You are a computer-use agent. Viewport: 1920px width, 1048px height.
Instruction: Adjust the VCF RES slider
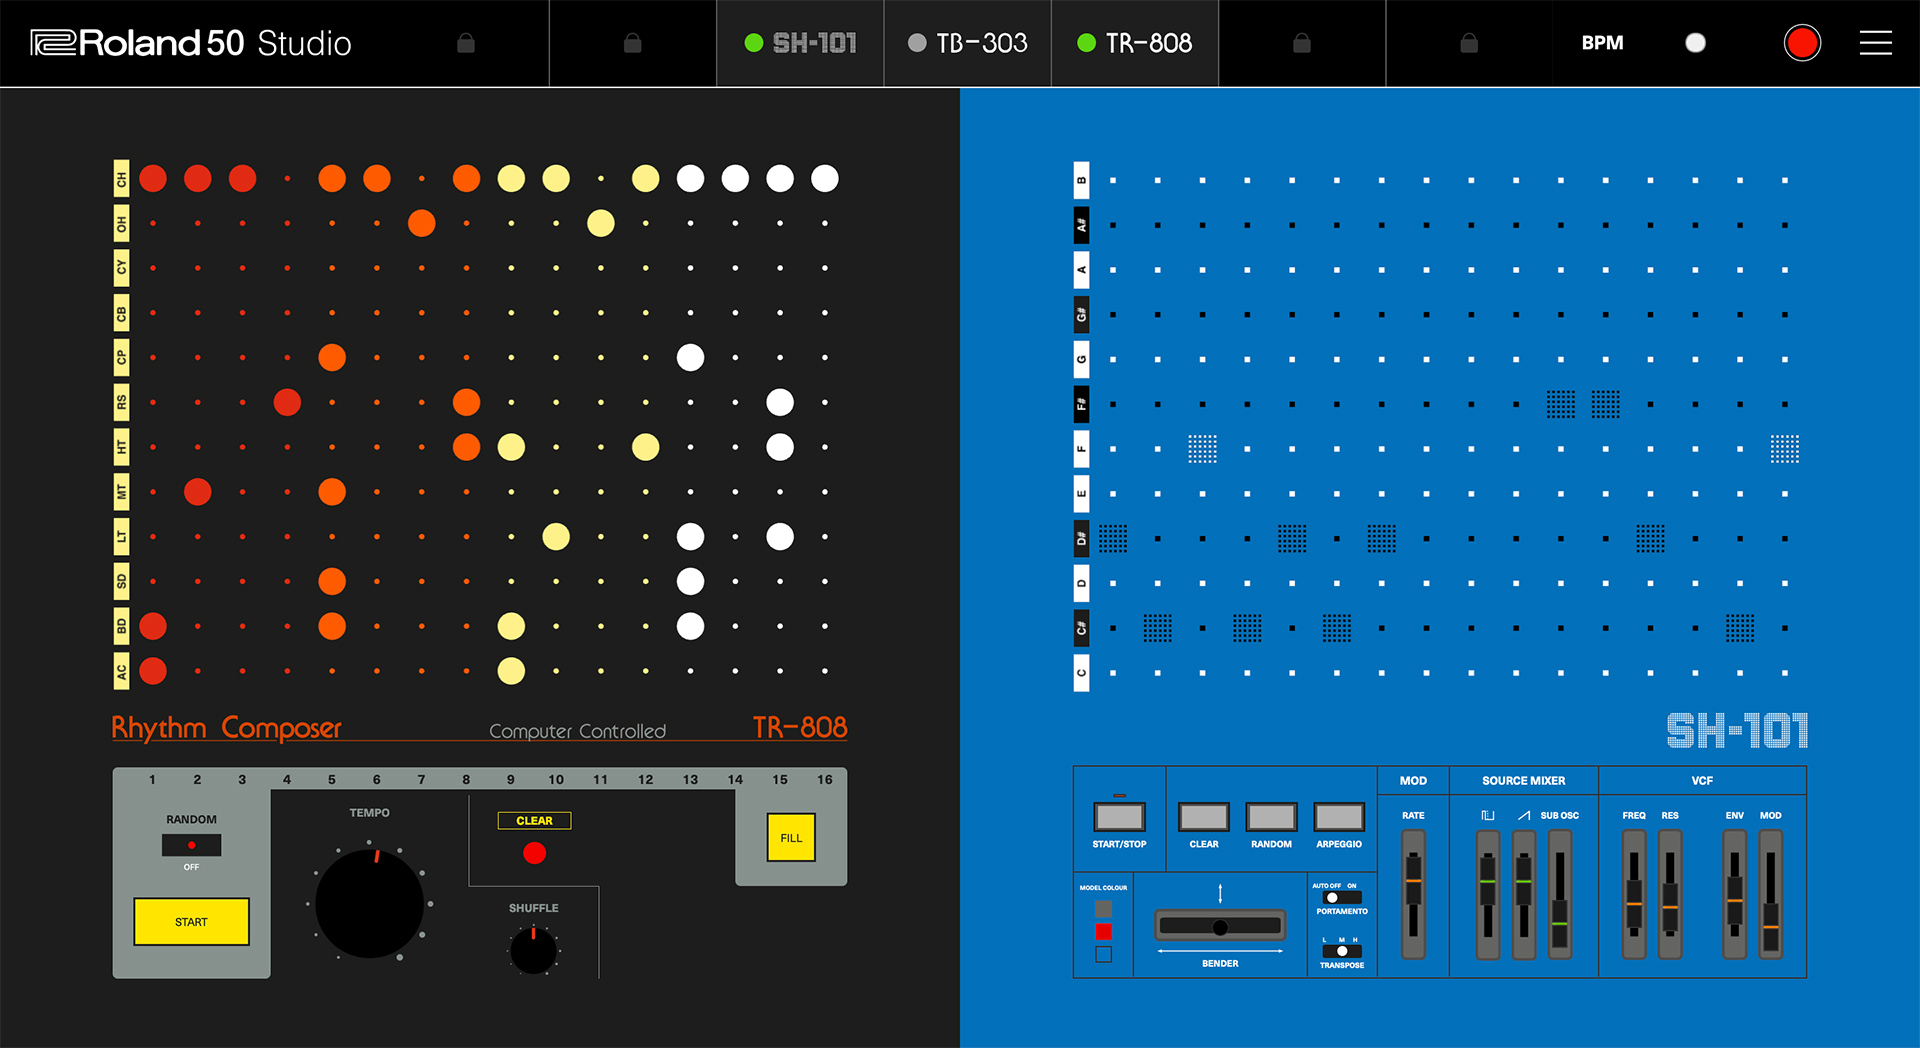(1670, 893)
